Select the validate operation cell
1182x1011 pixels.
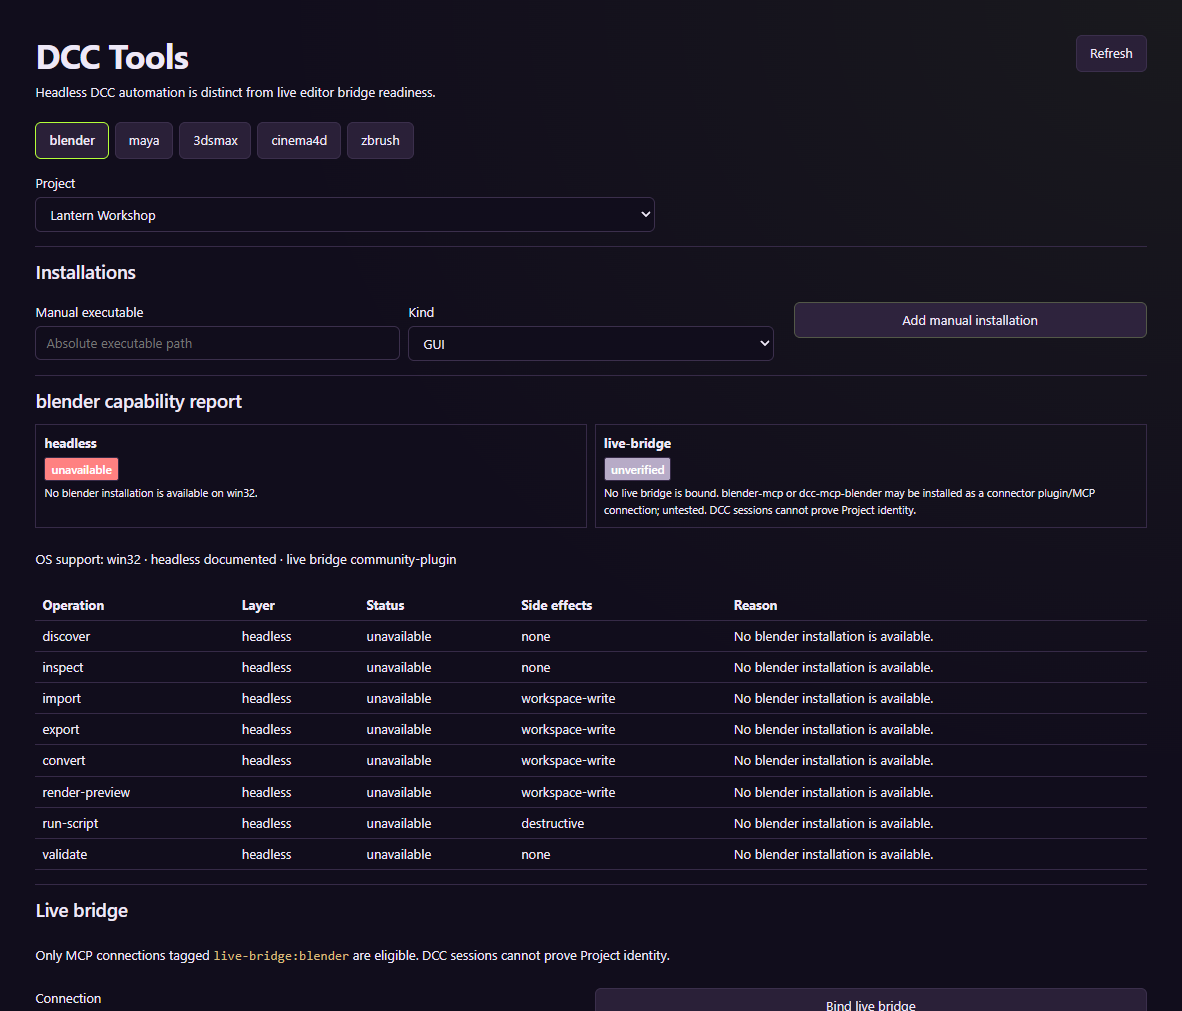pos(65,854)
